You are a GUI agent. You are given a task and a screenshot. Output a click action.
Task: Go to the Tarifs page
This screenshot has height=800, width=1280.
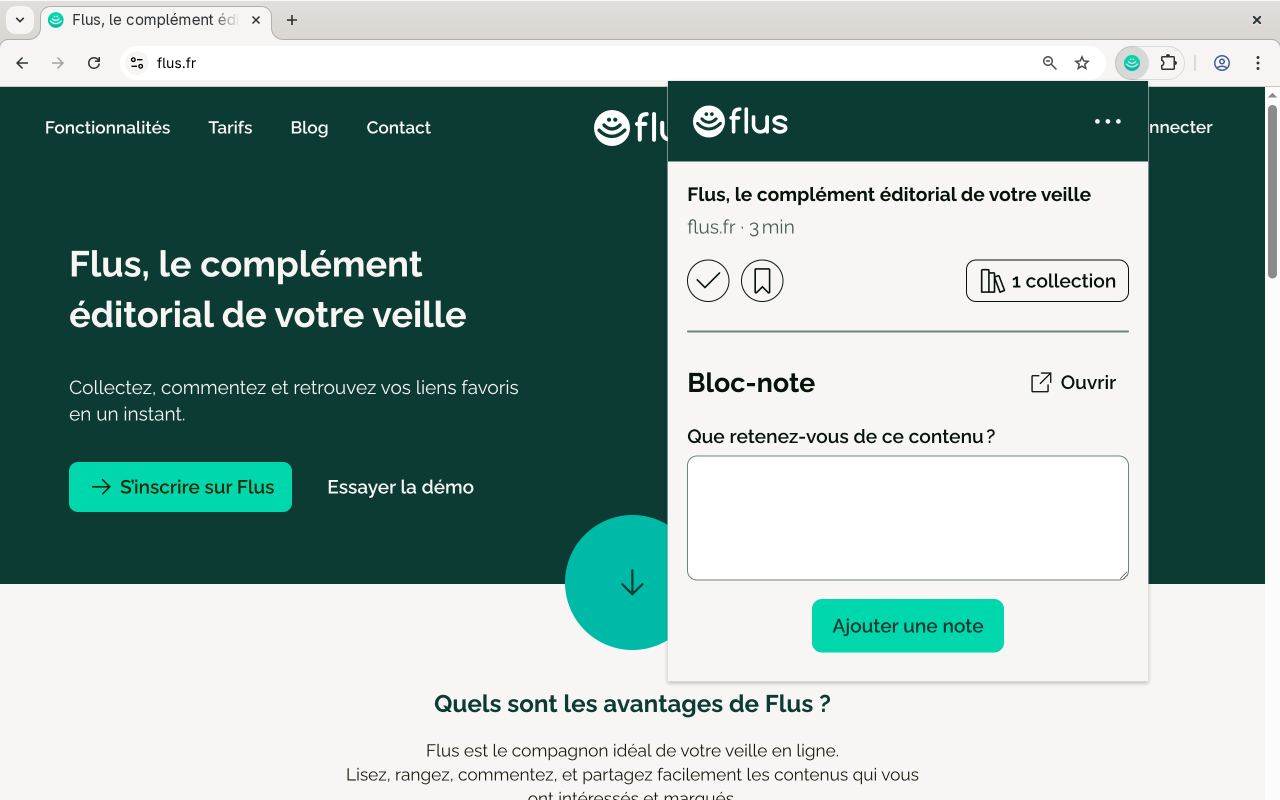[x=230, y=127]
